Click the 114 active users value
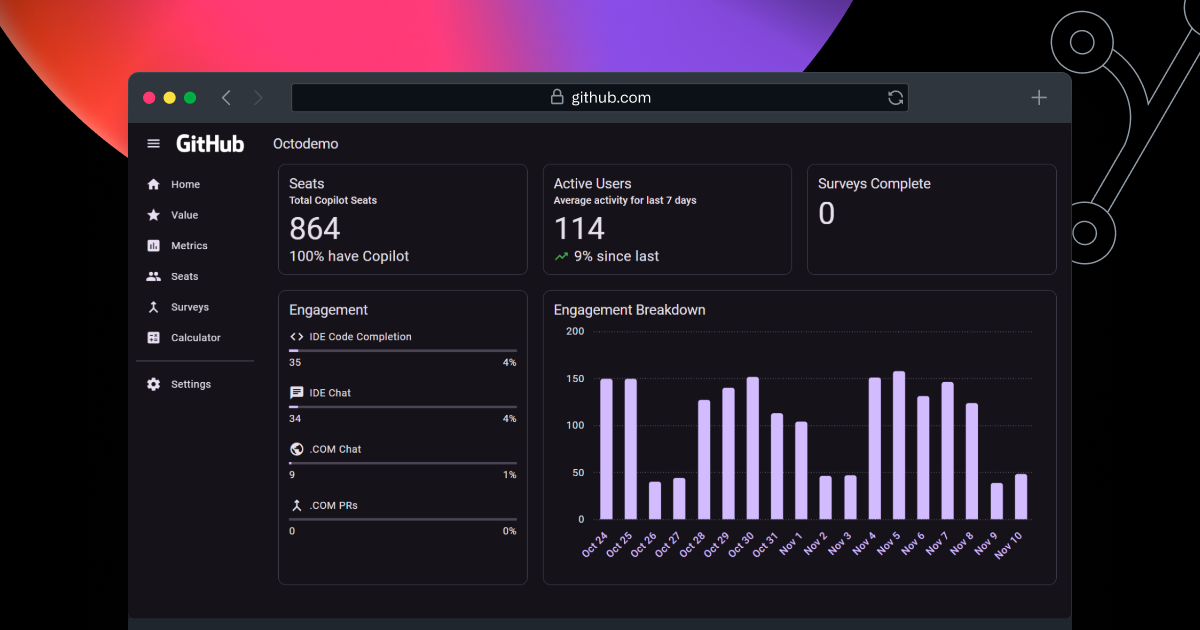The width and height of the screenshot is (1200, 630). [x=580, y=229]
